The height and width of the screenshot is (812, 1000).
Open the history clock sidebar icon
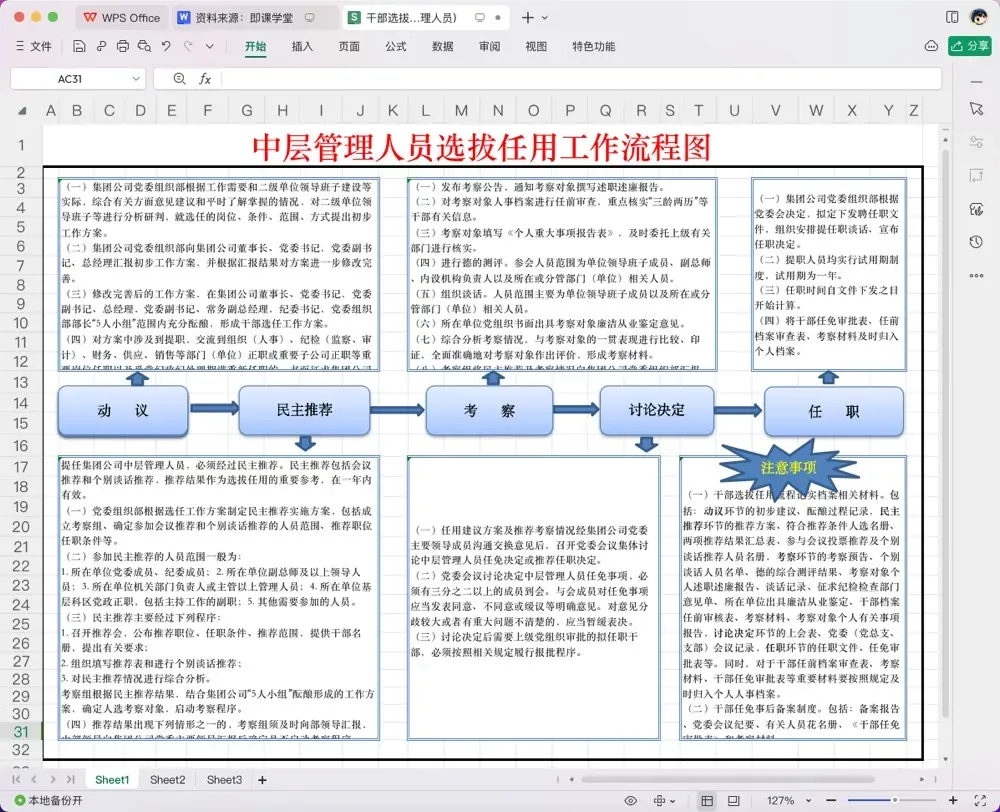point(976,242)
